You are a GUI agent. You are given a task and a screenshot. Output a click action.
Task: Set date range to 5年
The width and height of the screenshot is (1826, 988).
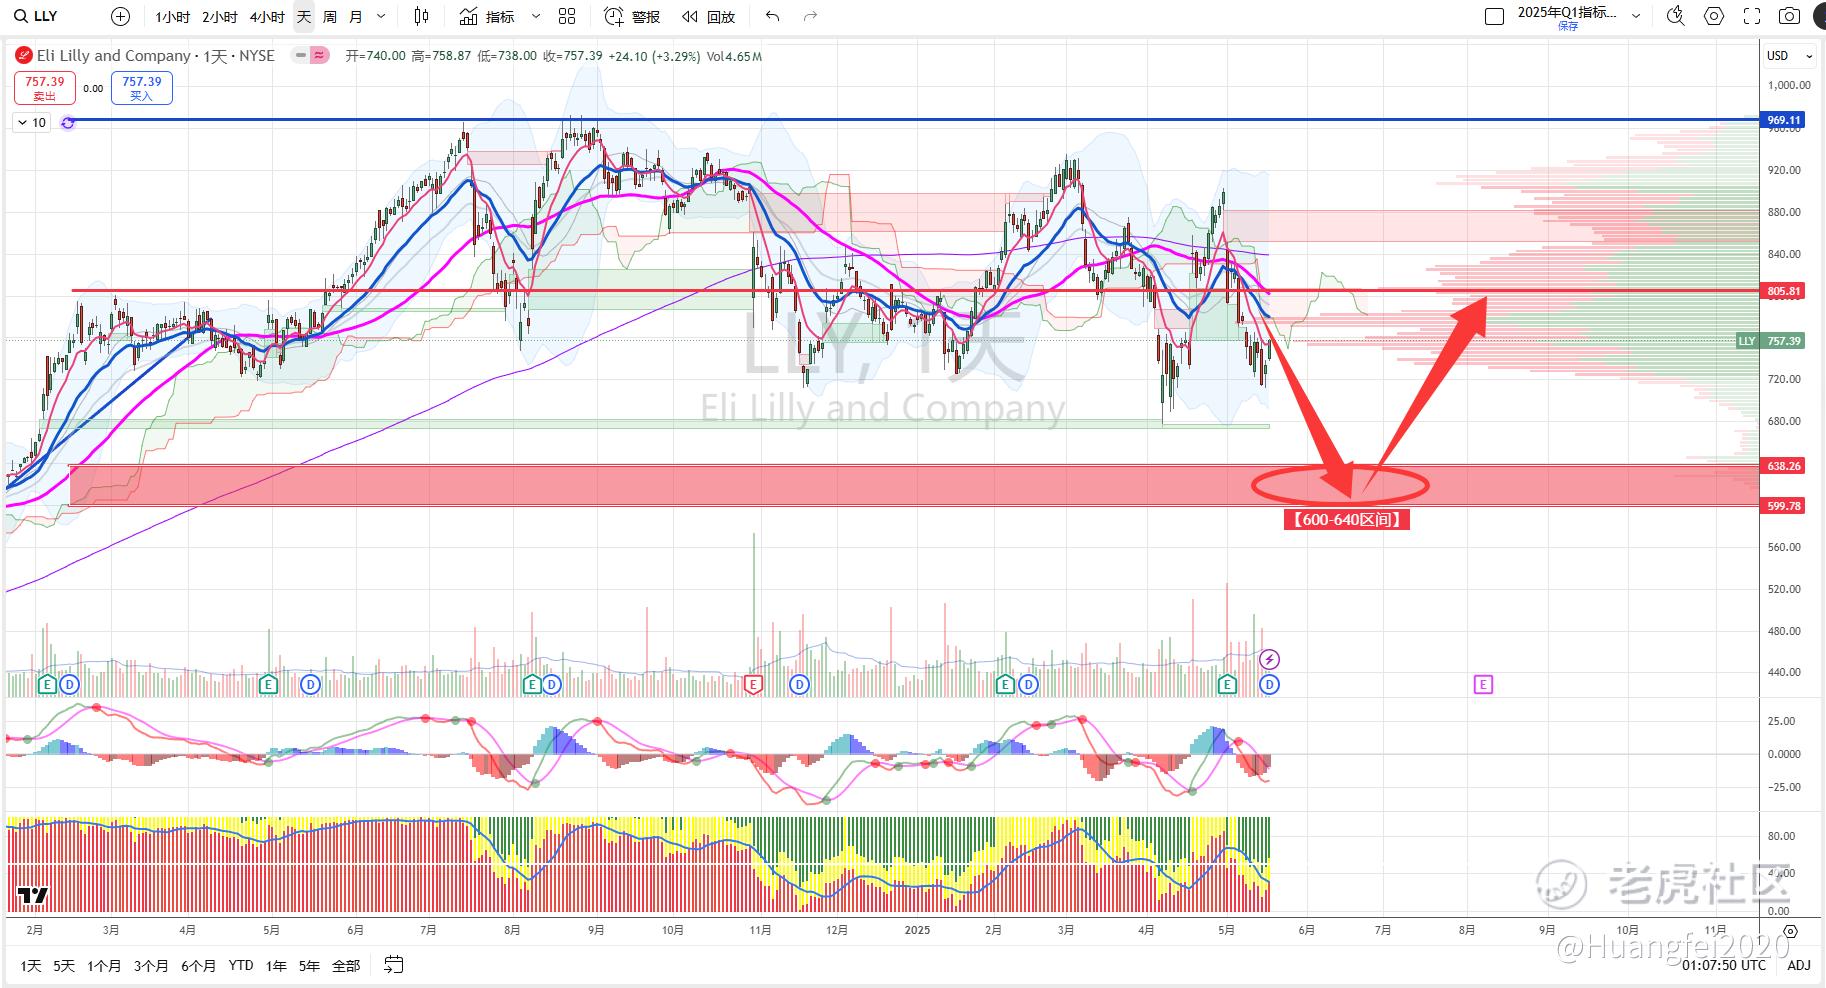tap(310, 965)
